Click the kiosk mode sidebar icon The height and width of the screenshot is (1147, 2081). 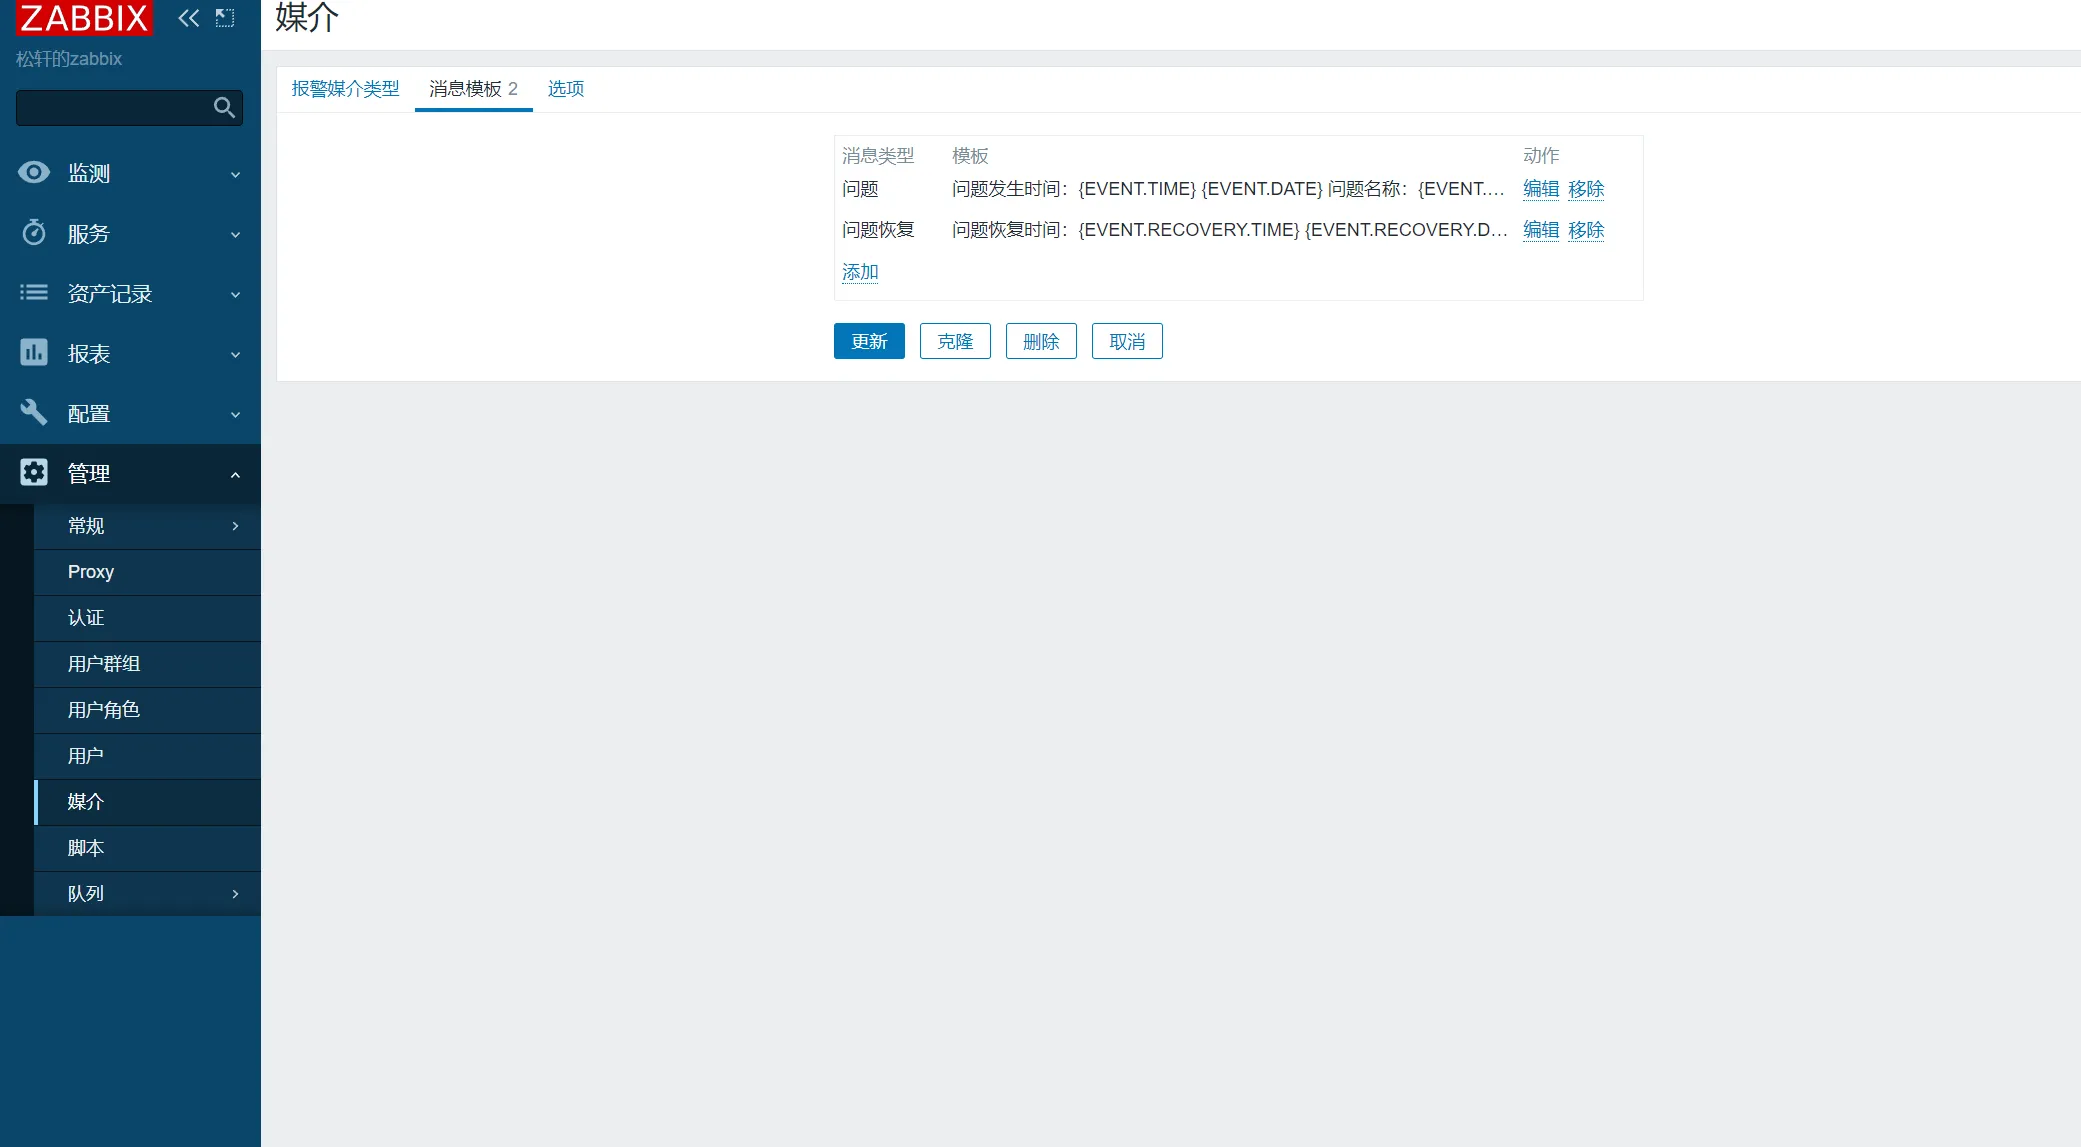[x=225, y=18]
